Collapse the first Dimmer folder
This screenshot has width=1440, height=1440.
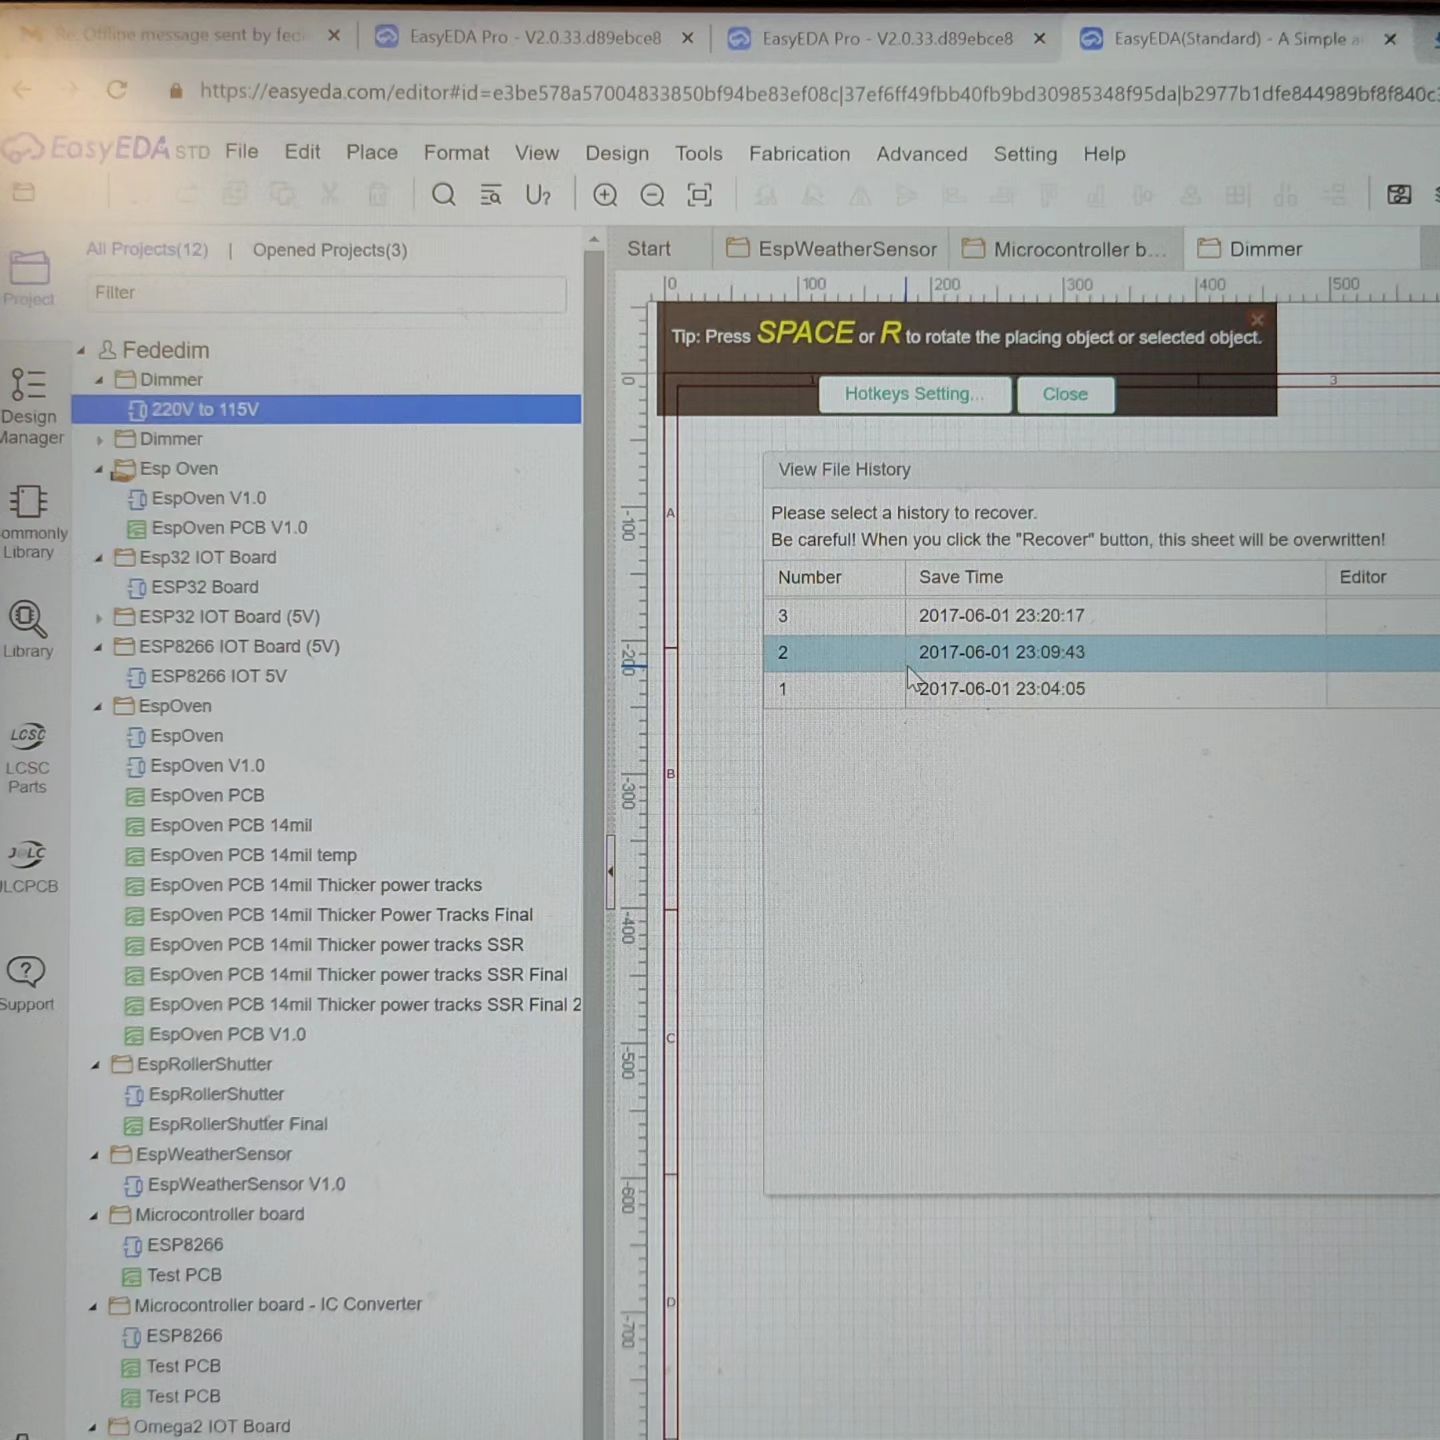pos(99,380)
